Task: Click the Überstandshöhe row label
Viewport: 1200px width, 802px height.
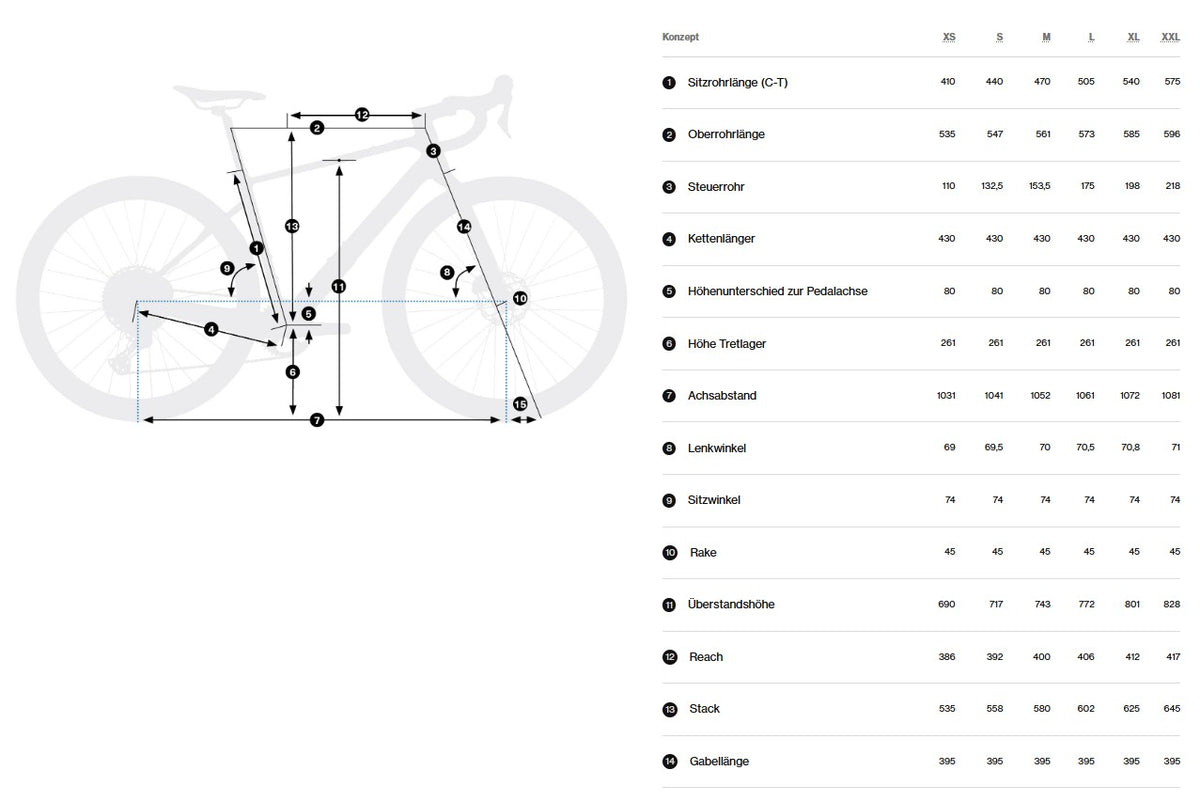Action: point(731,604)
